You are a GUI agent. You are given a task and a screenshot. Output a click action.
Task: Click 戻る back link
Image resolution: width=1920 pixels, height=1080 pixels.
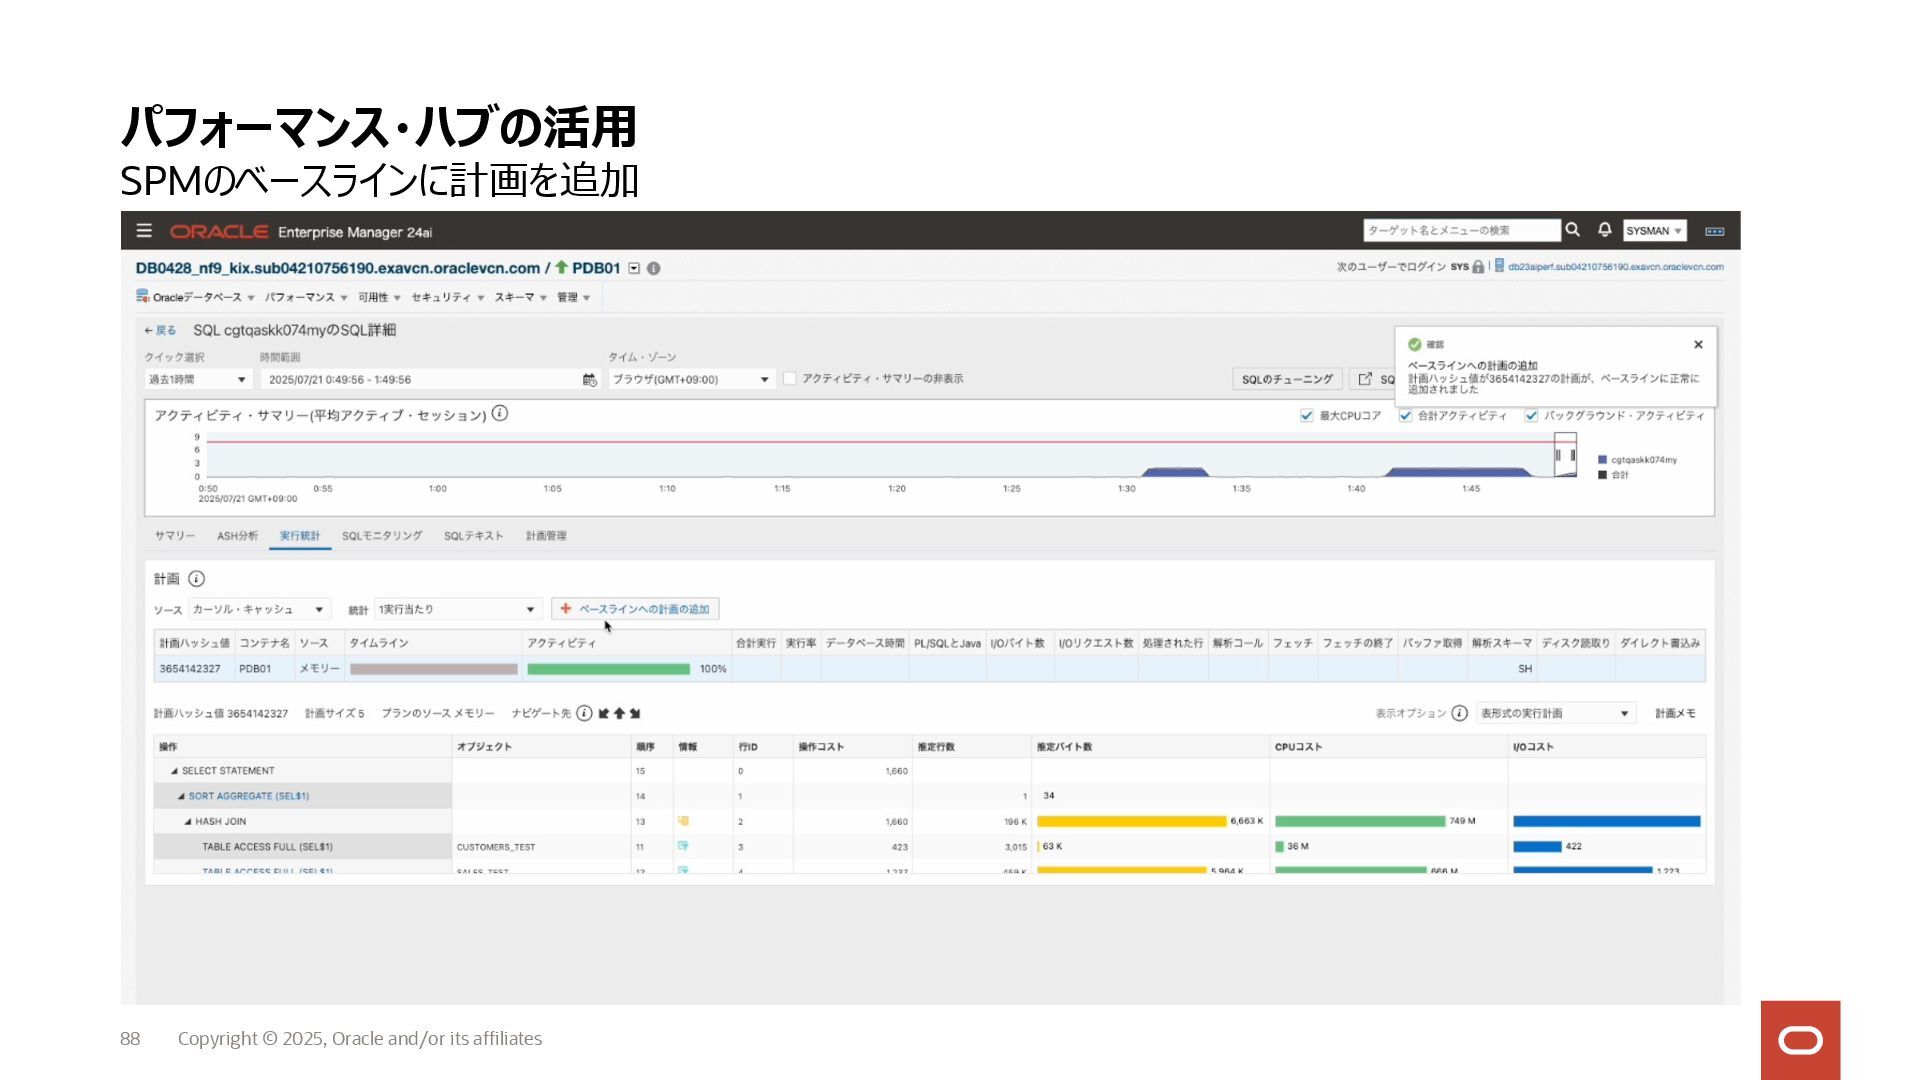[160, 330]
